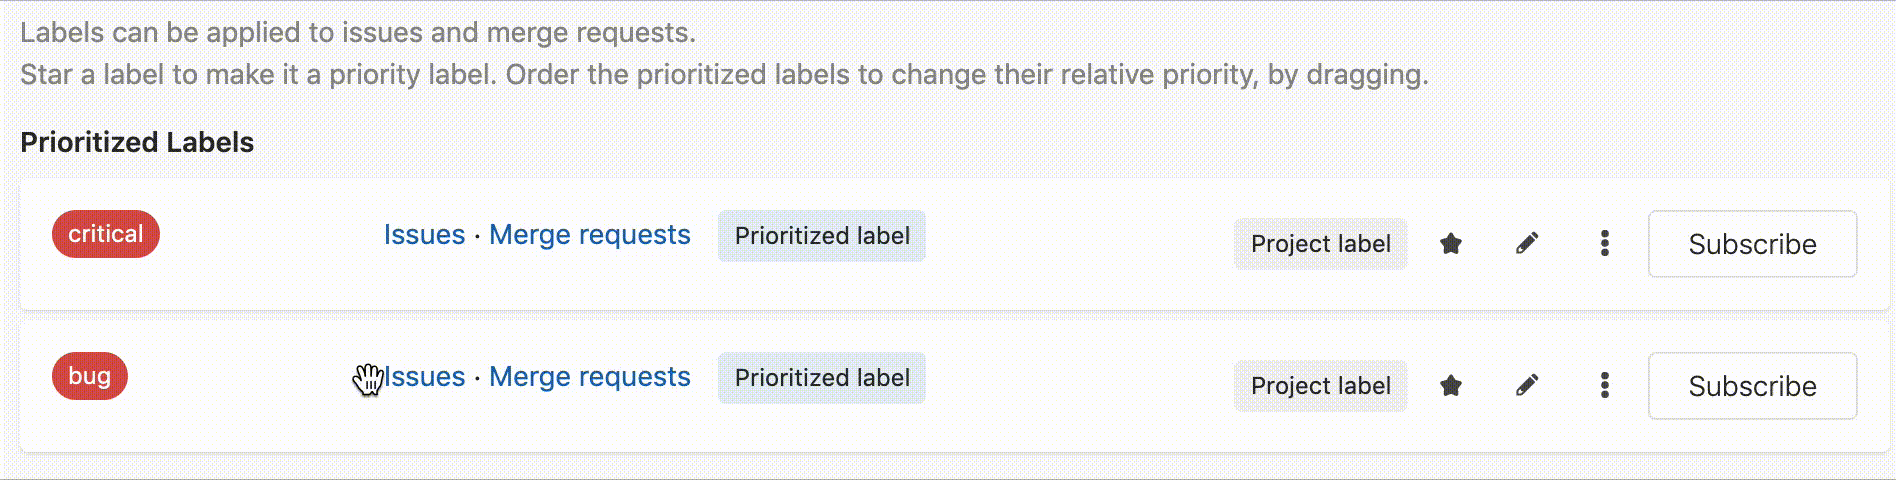The width and height of the screenshot is (1896, 480).
Task: Click the critical row's Project label badge
Action: (1320, 244)
